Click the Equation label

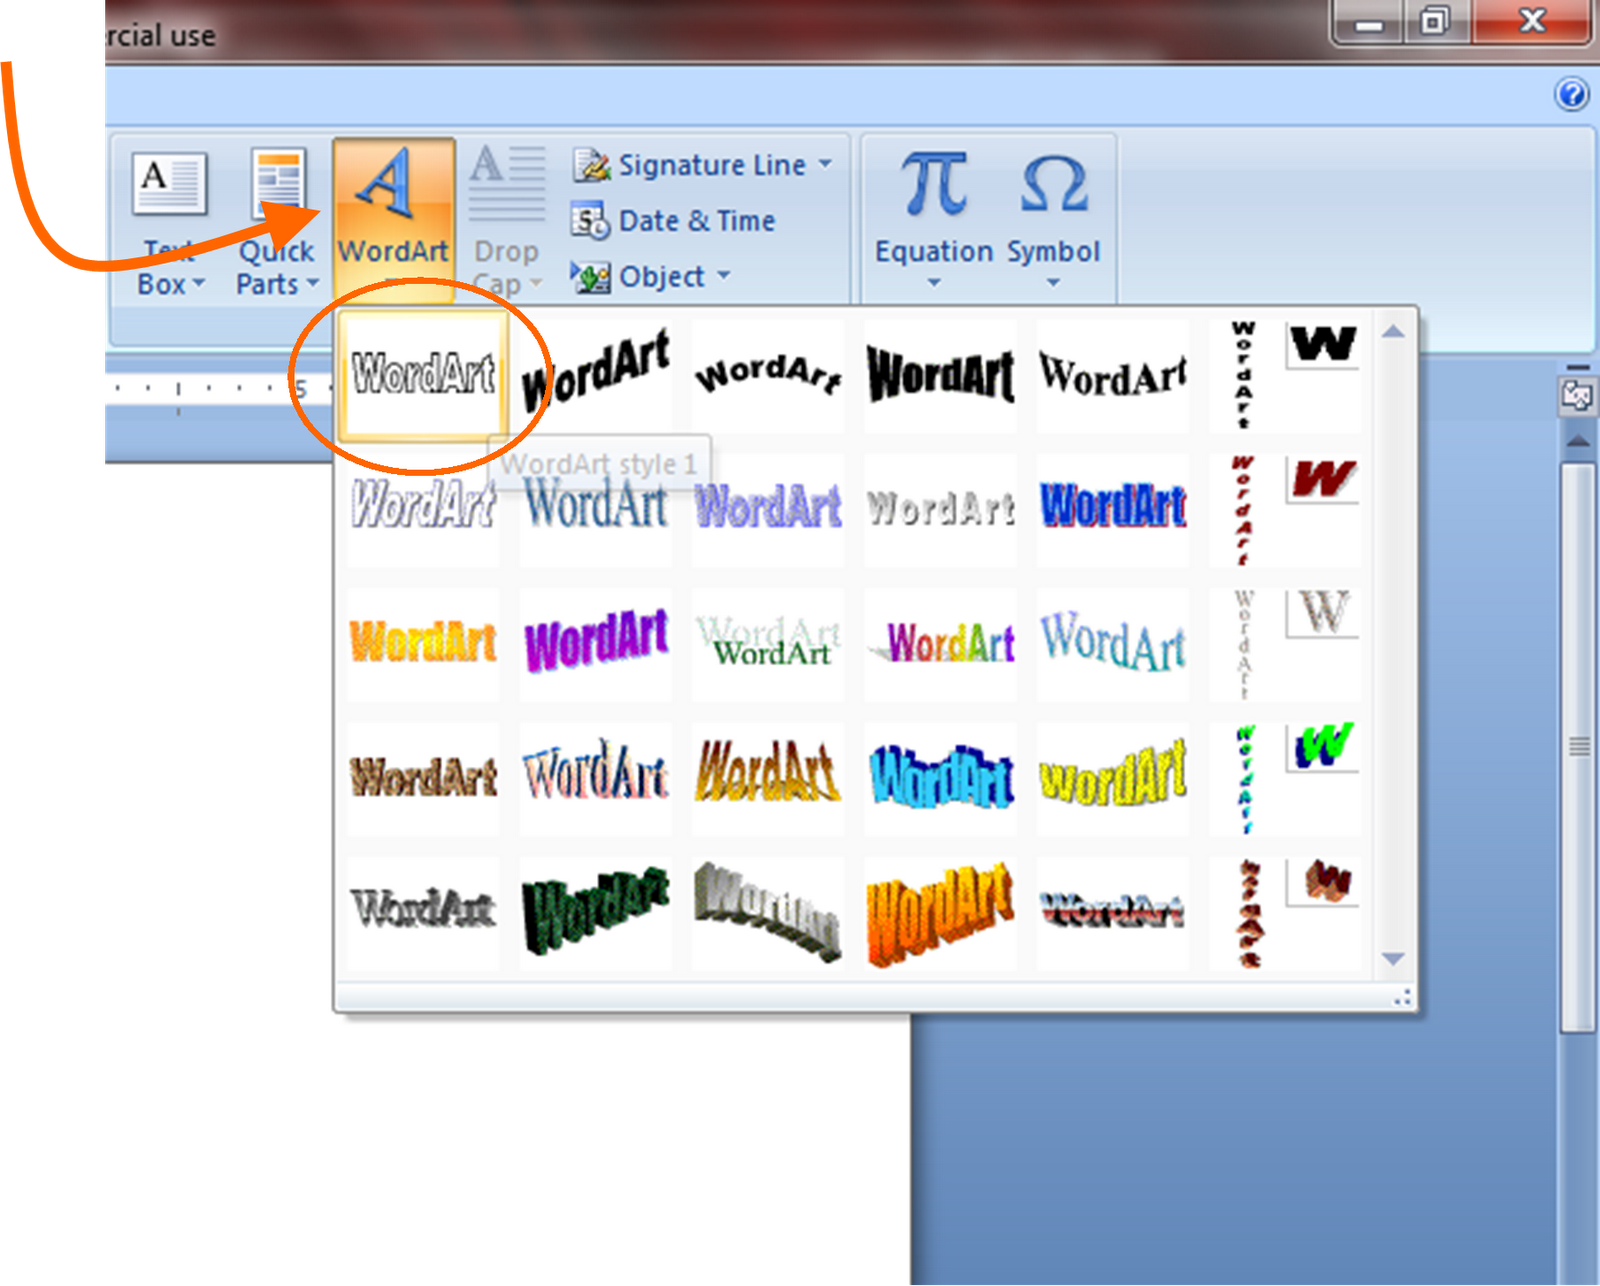934,251
